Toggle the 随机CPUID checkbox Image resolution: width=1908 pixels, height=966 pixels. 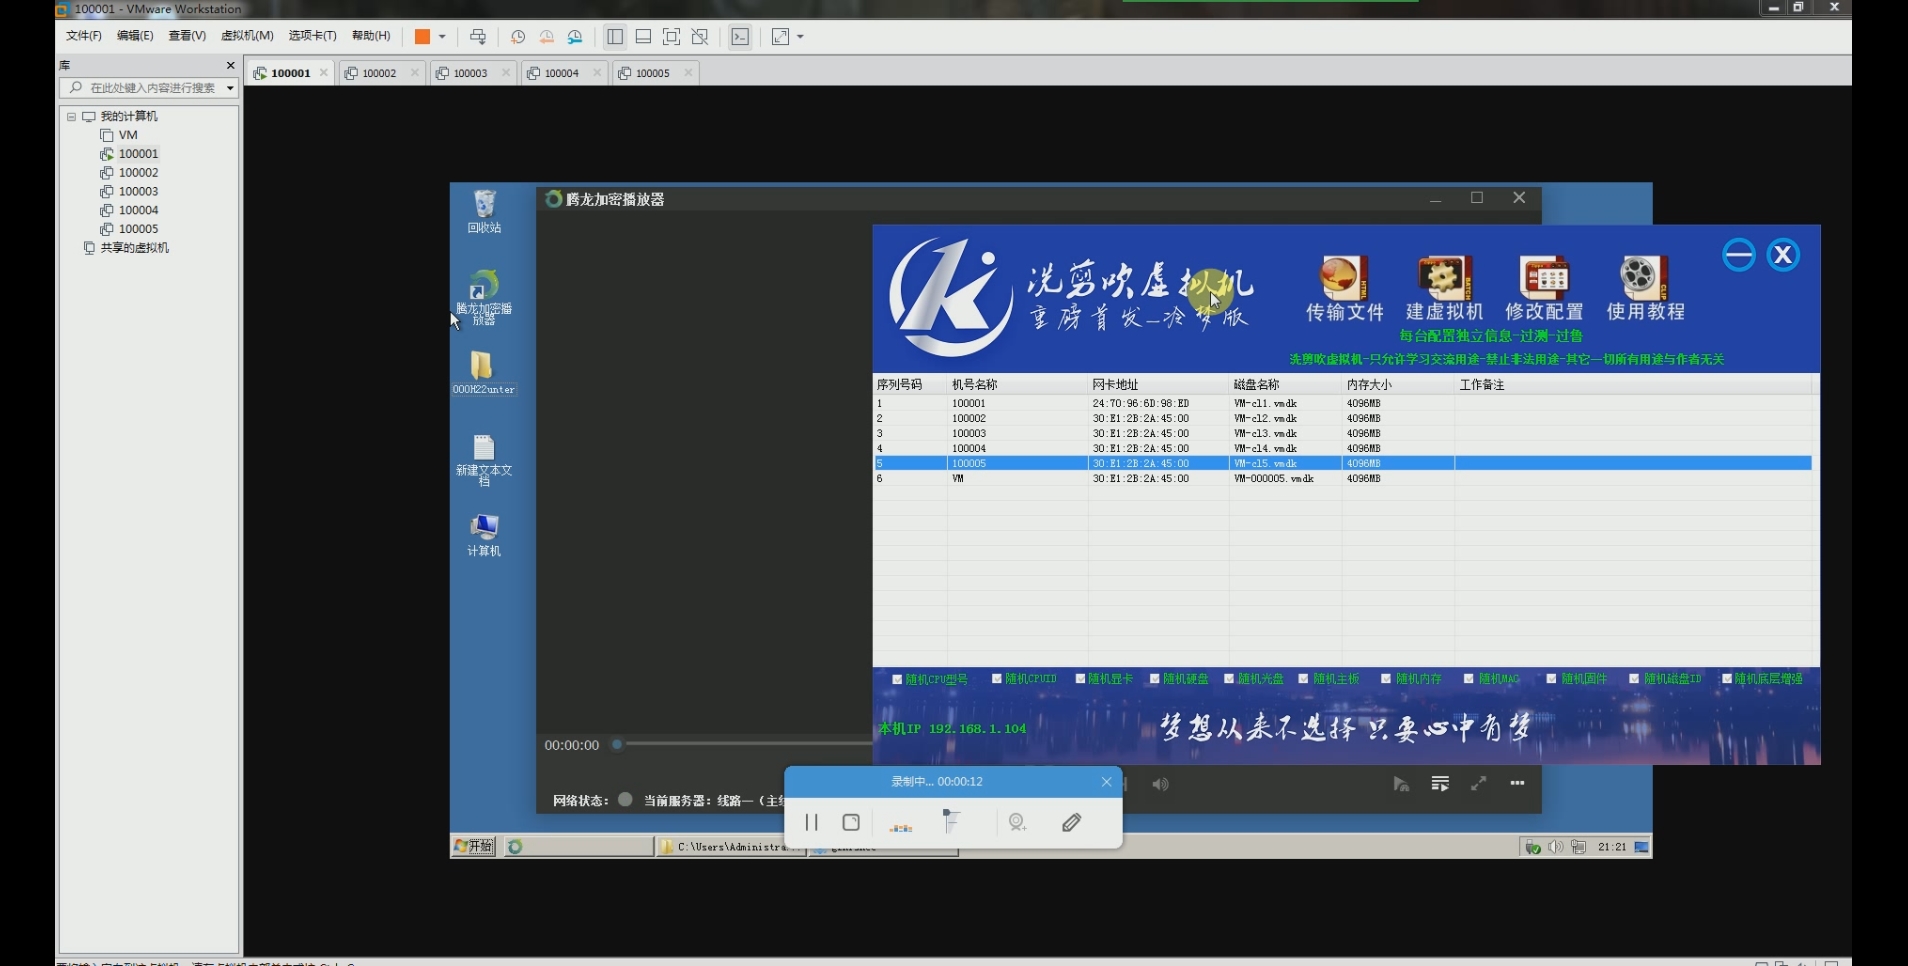tap(997, 679)
